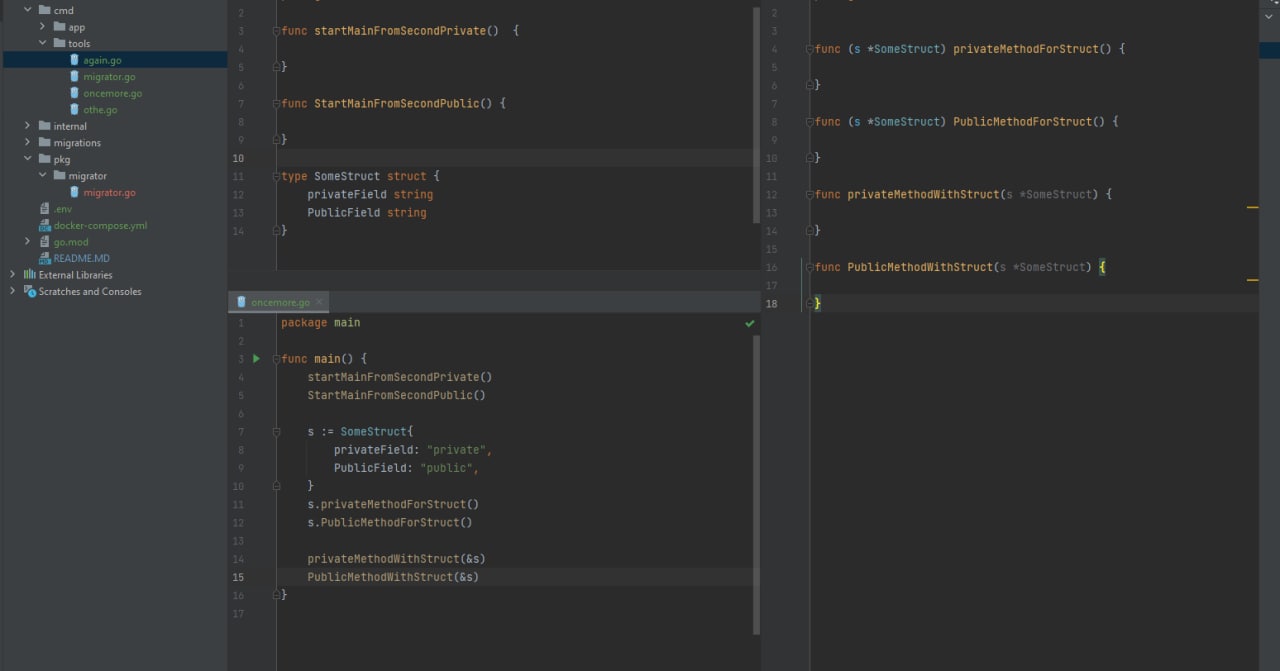Expand External Libraries node
Viewport: 1280px width, 671px height.
pos(13,274)
